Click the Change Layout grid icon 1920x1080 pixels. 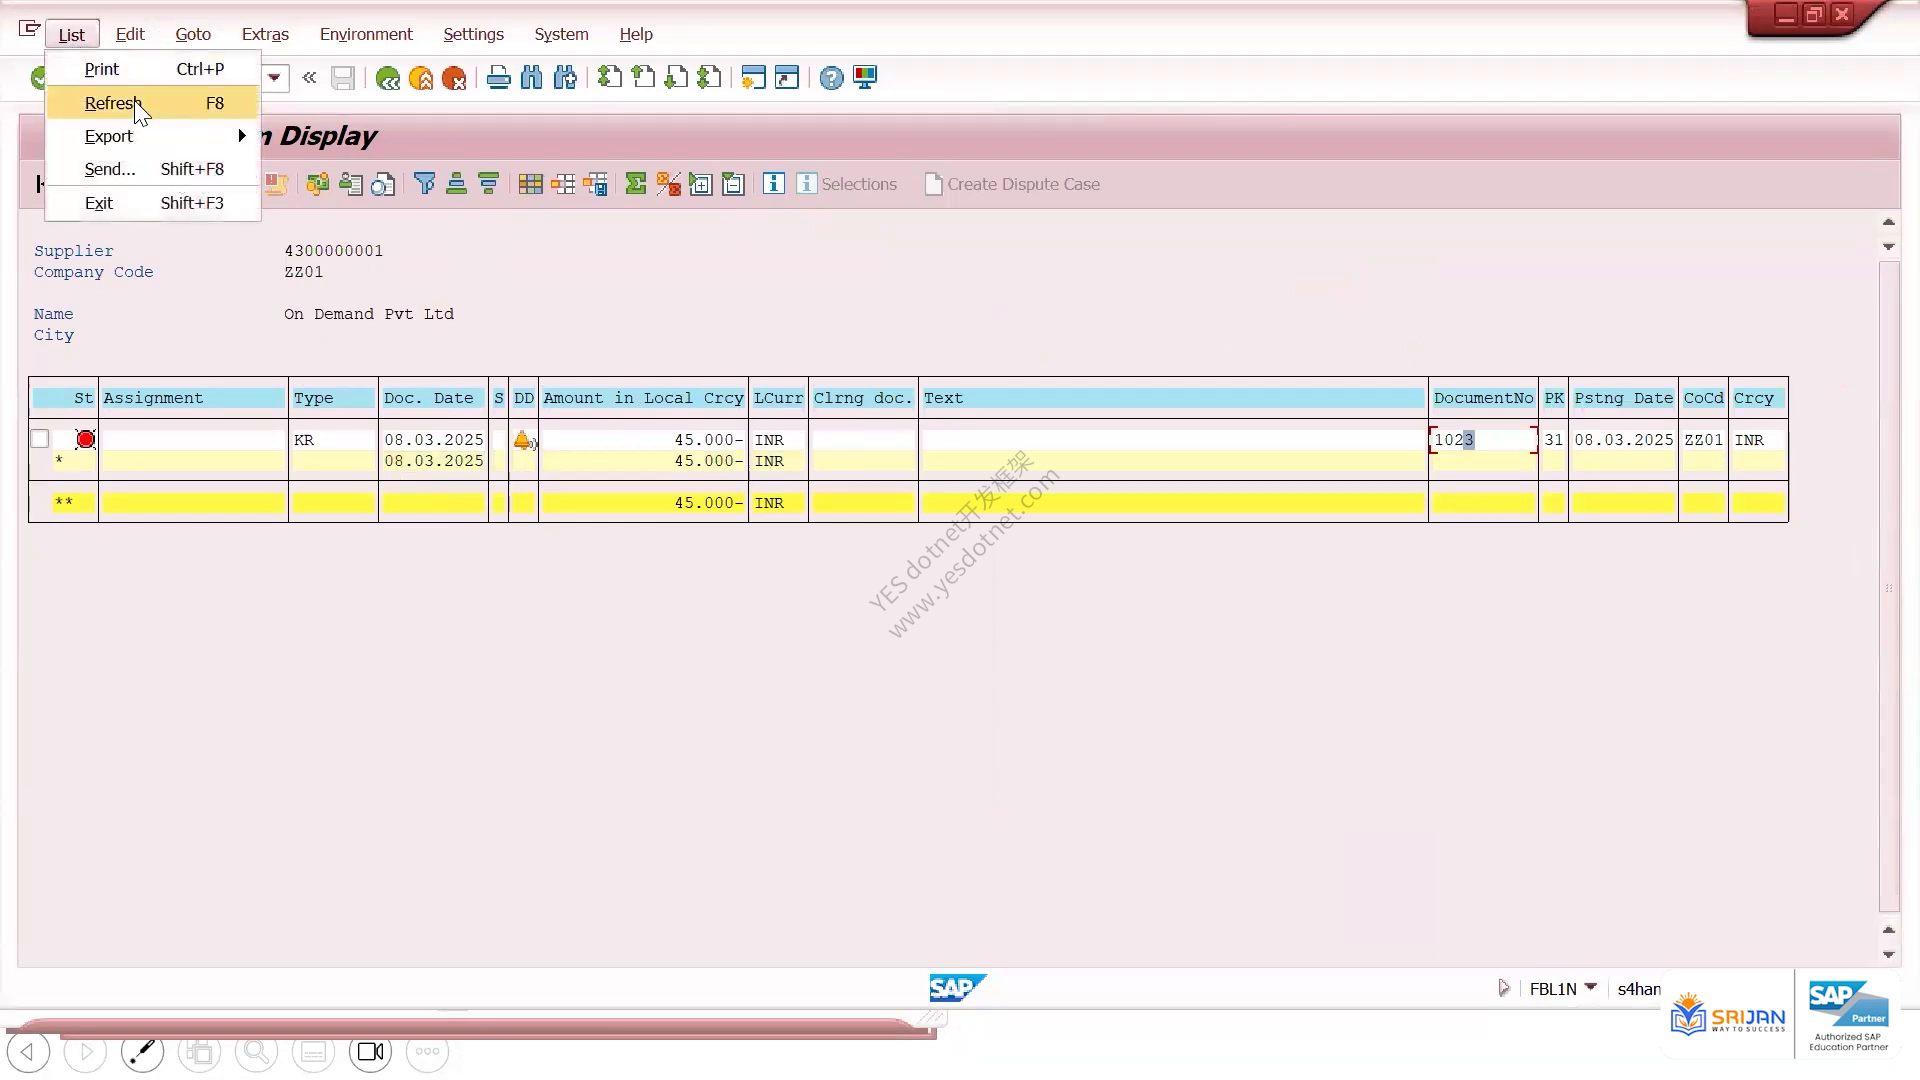tap(531, 184)
